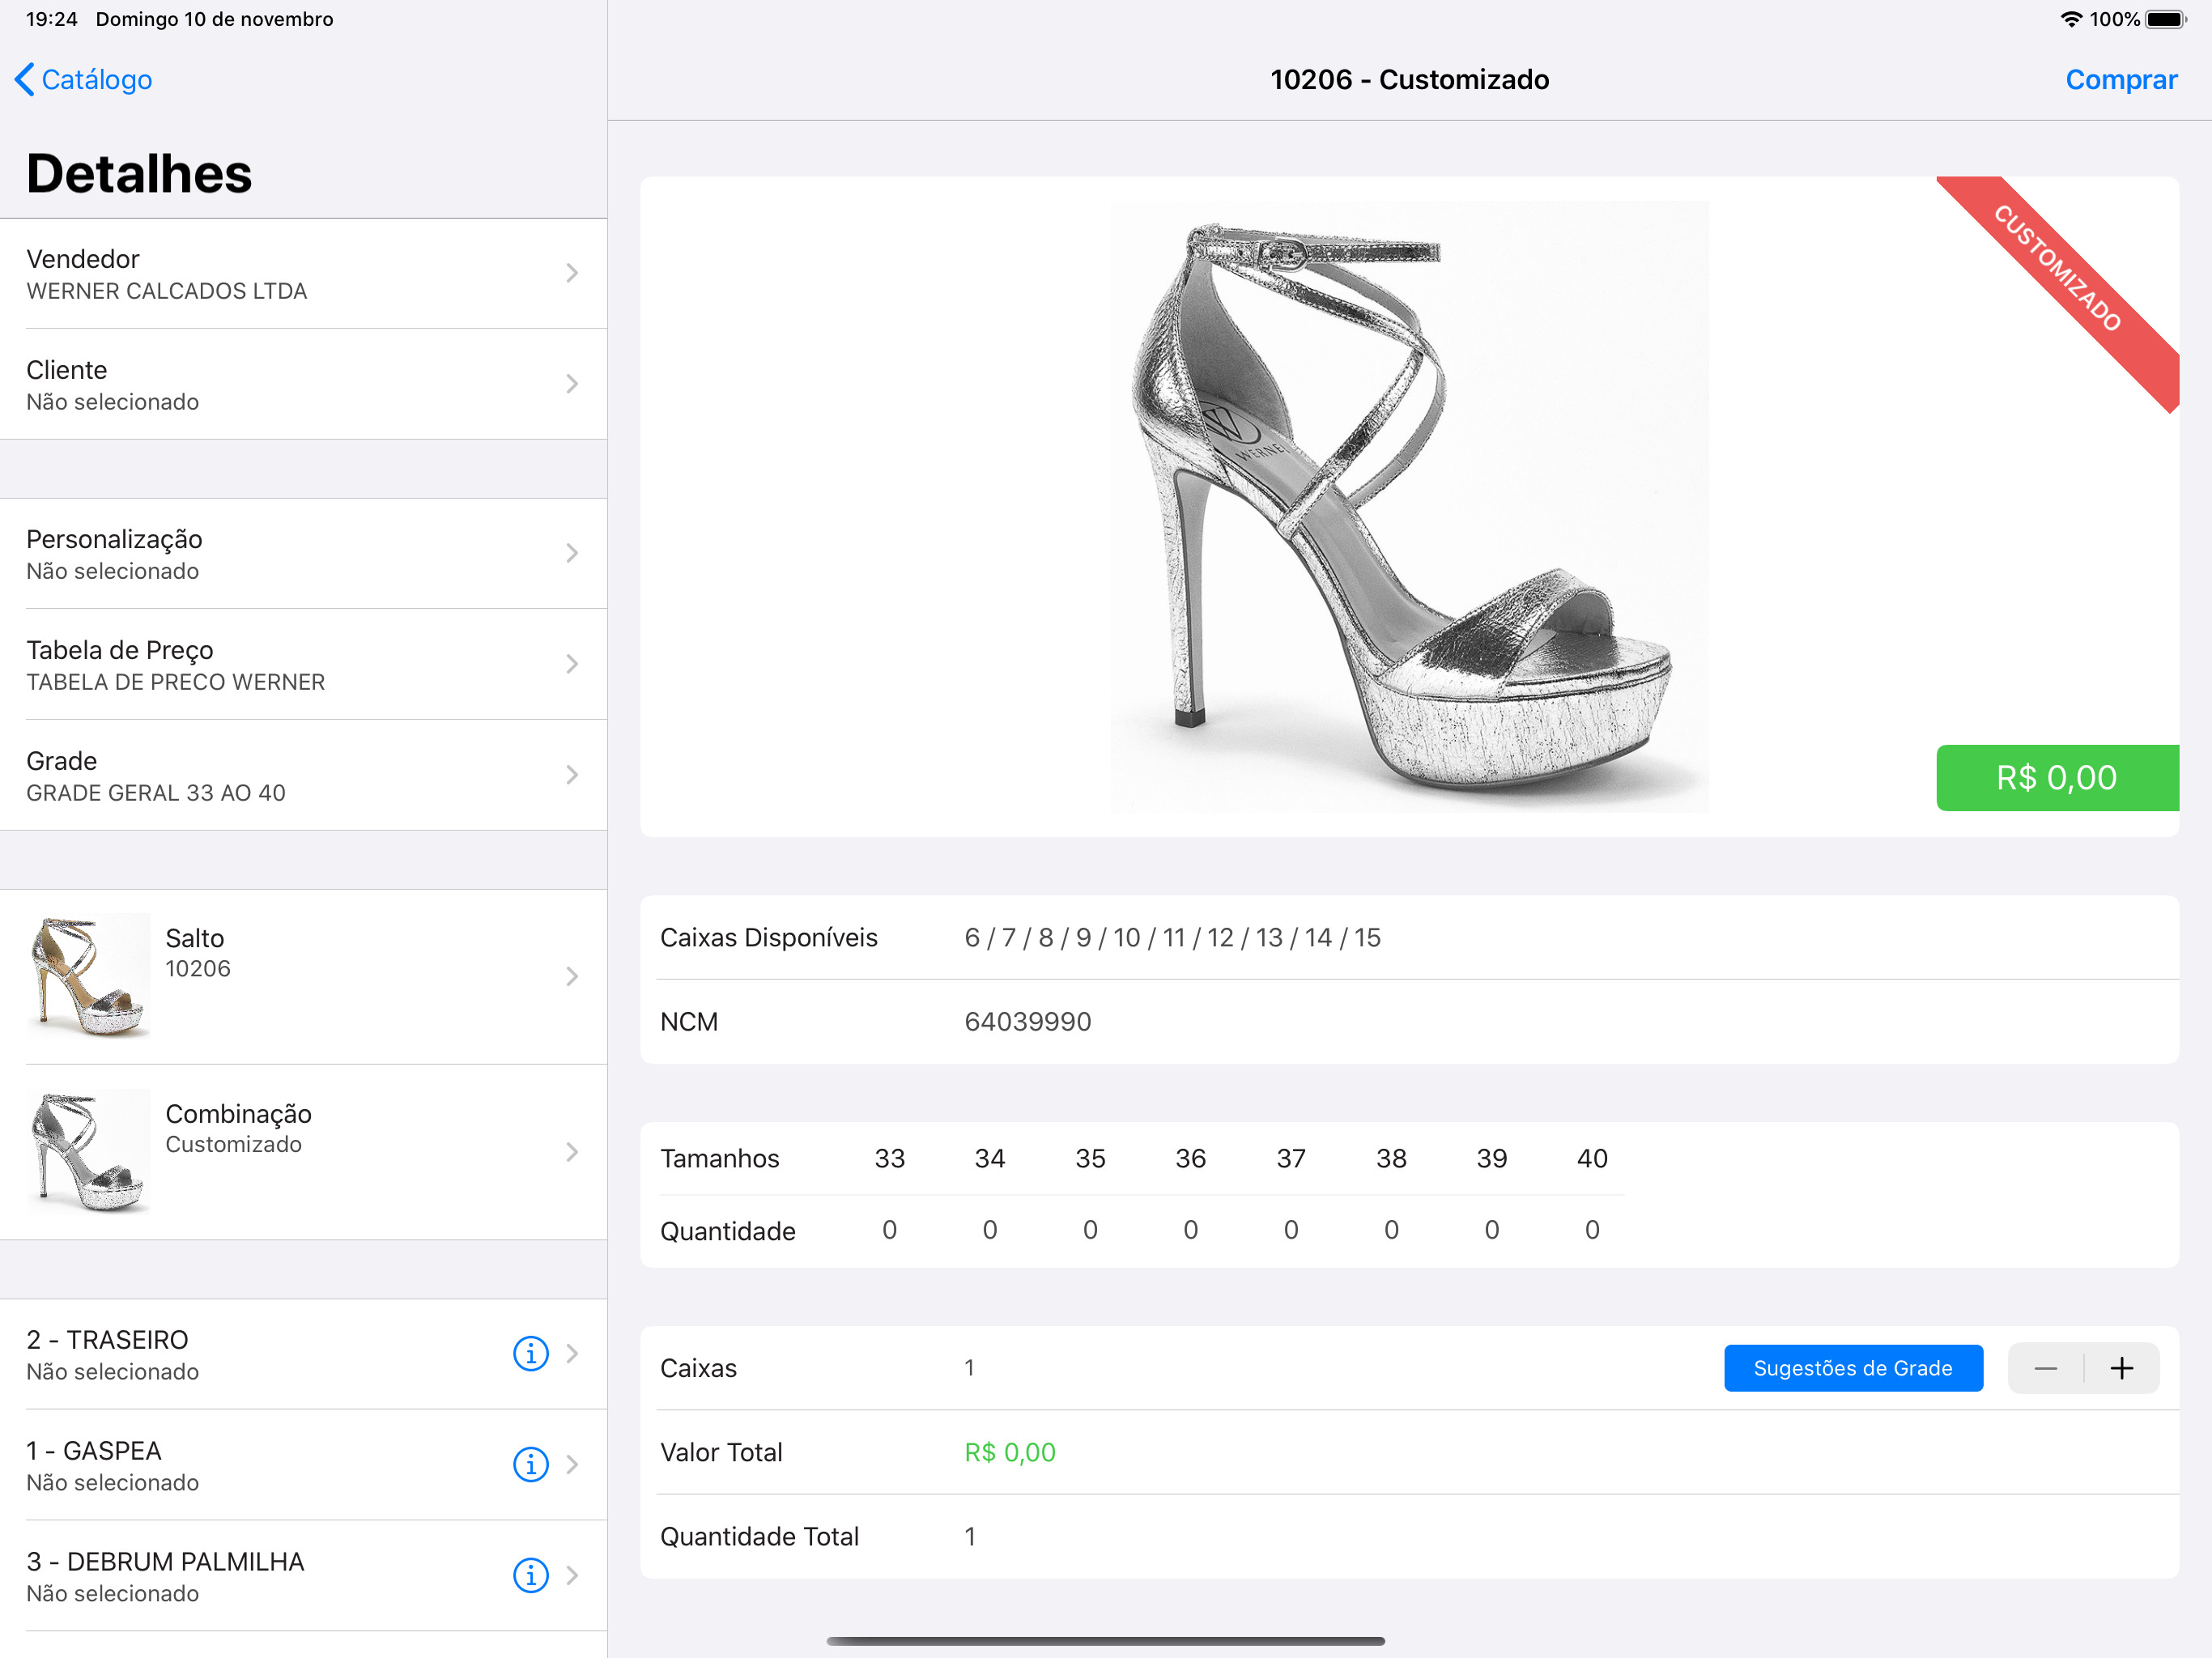Tap the back arrow beside Catálogo
This screenshot has width=2212, height=1658.
[25, 79]
